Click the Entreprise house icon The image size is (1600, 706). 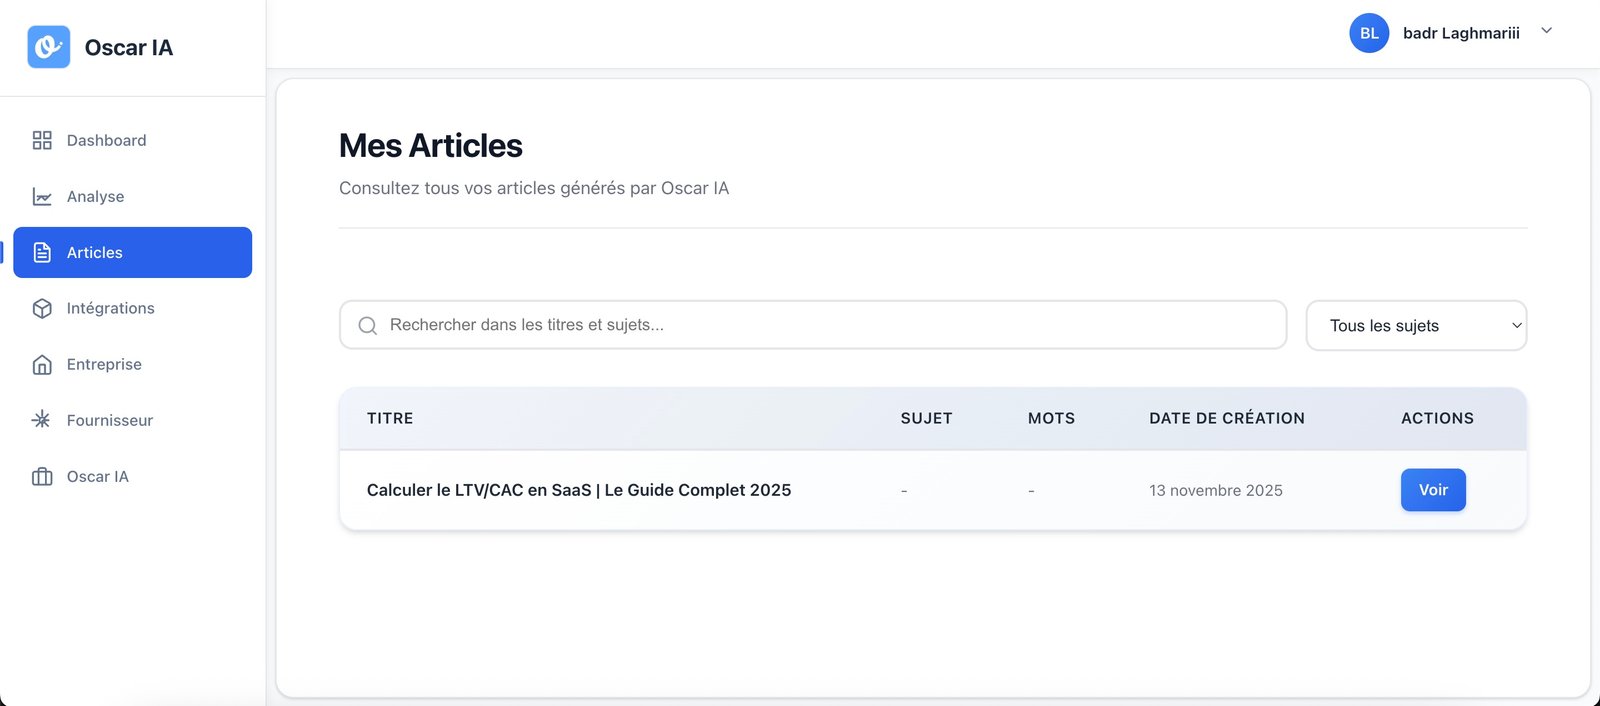[x=42, y=364]
